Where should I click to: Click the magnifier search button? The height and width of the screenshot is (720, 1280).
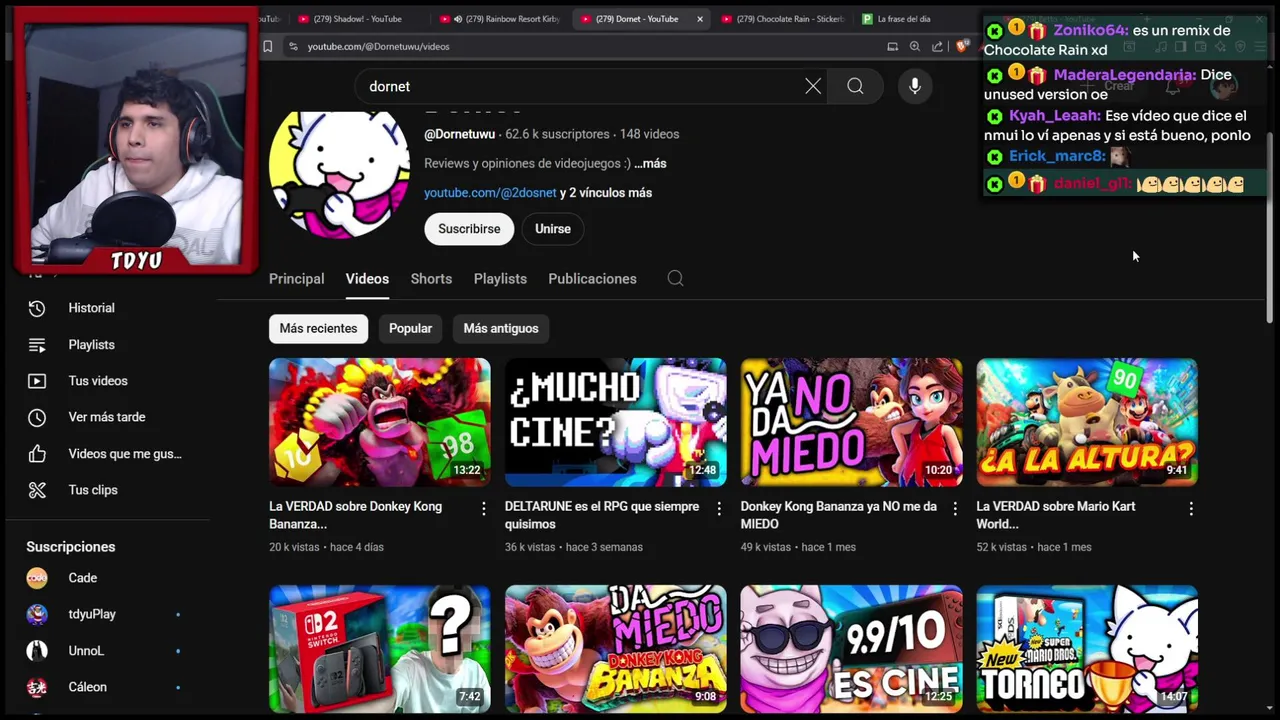(855, 86)
